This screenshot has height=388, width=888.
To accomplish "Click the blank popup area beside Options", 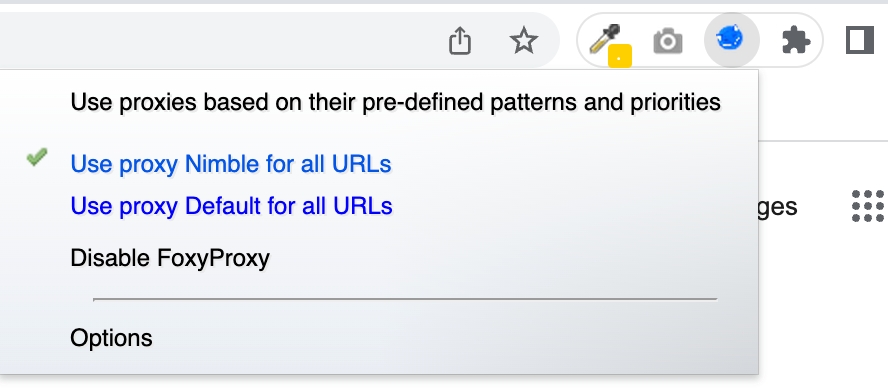I will pos(453,338).
